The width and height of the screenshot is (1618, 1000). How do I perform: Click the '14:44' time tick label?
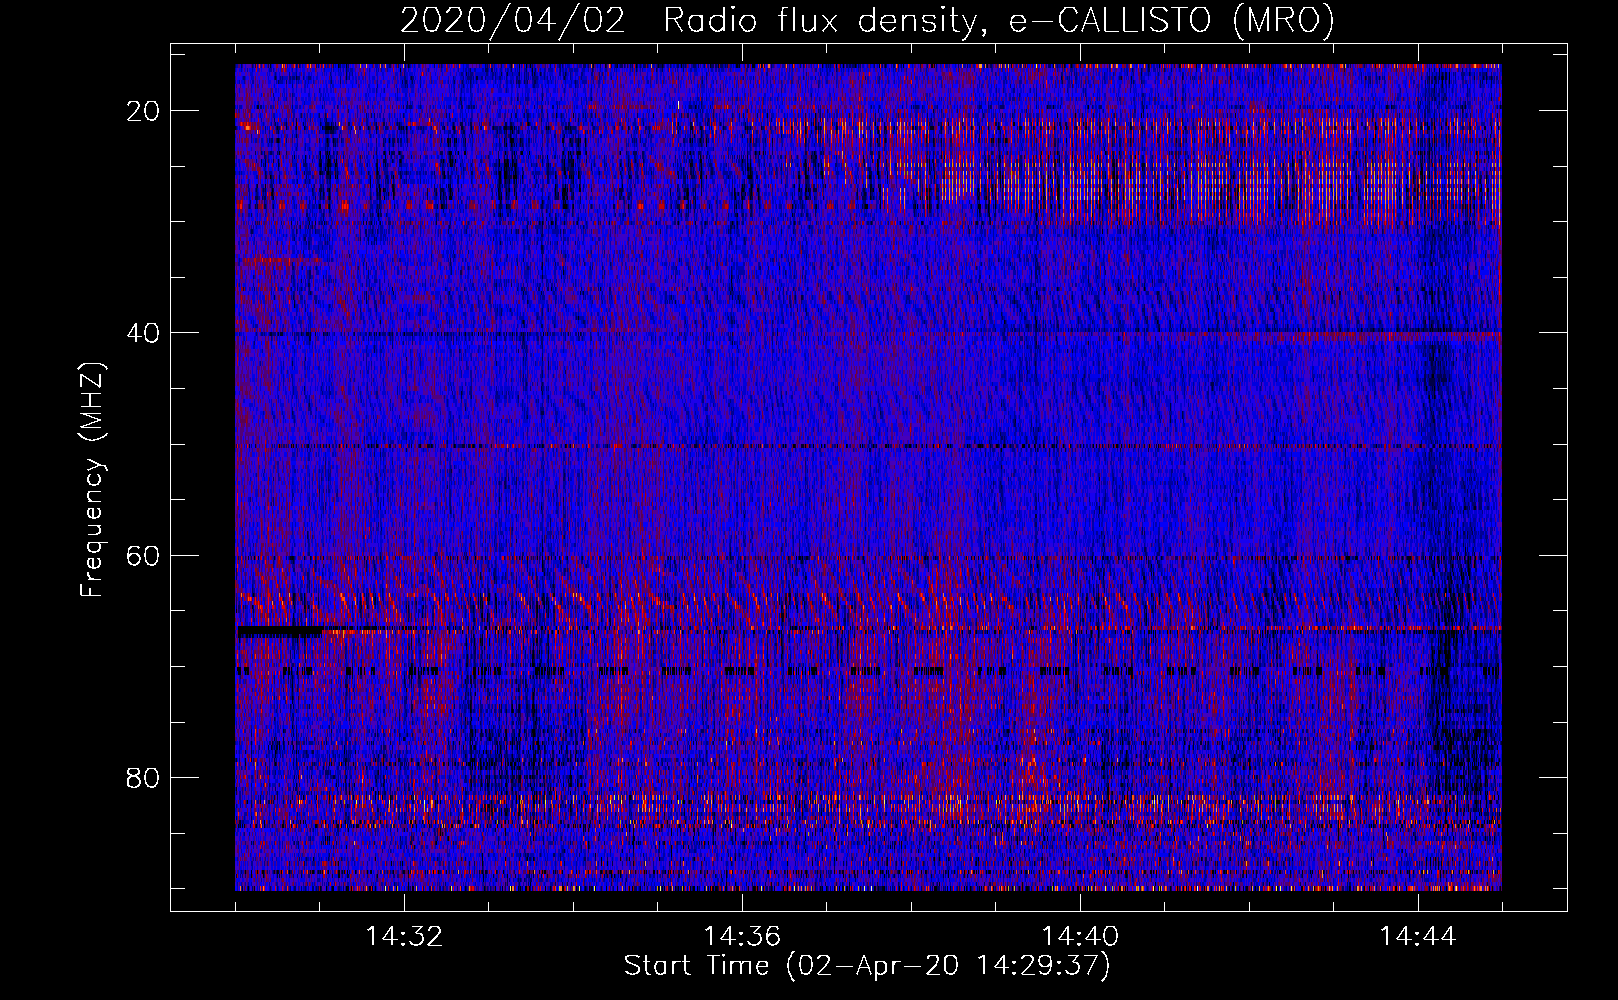[x=1418, y=937]
